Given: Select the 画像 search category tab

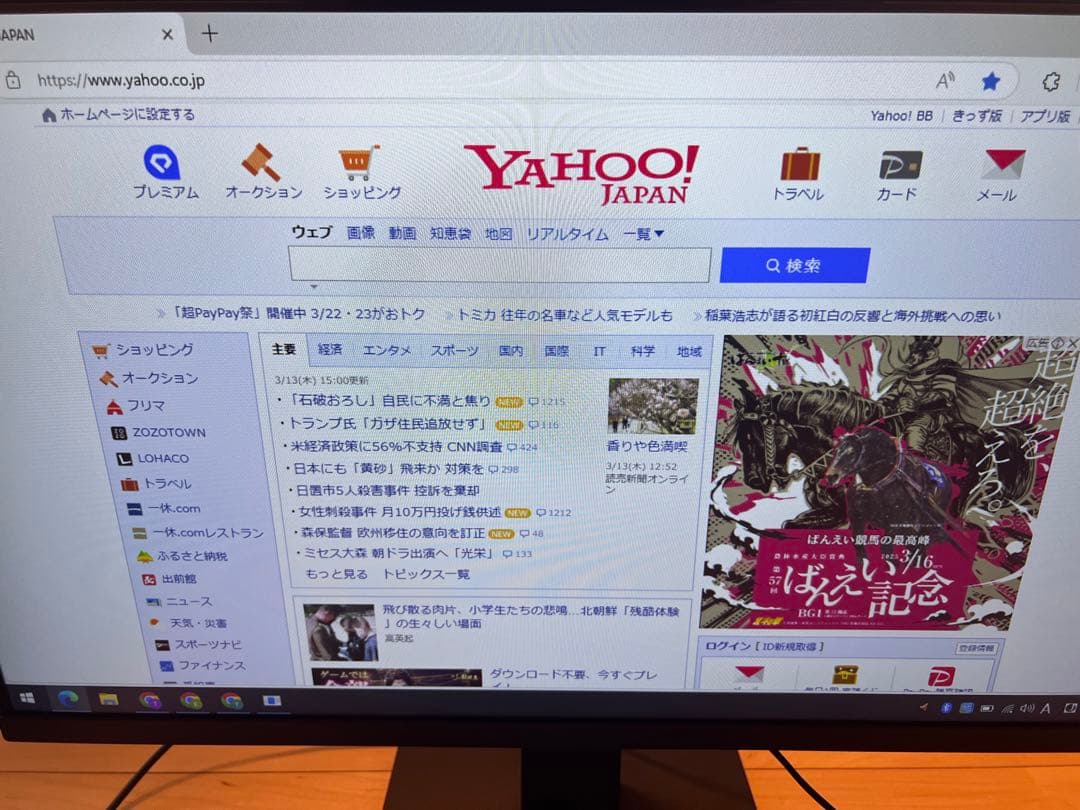Looking at the screenshot, I should click(x=361, y=233).
